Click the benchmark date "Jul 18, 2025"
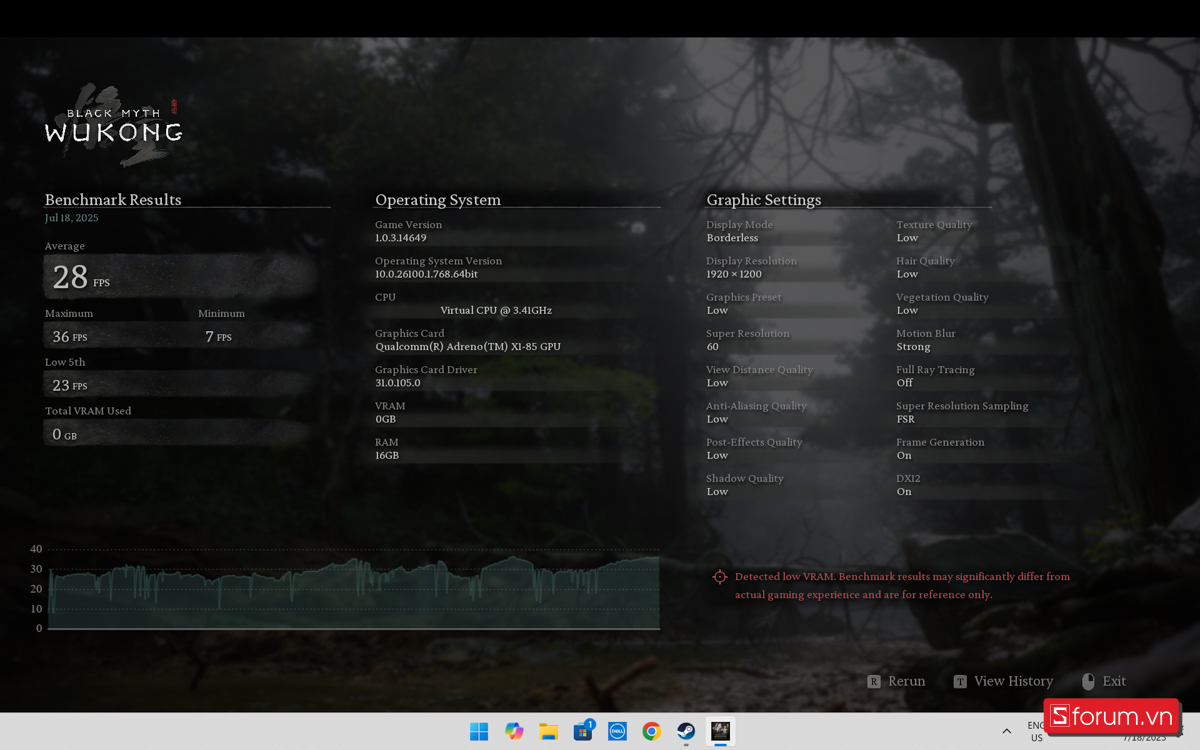 pyautogui.click(x=71, y=218)
